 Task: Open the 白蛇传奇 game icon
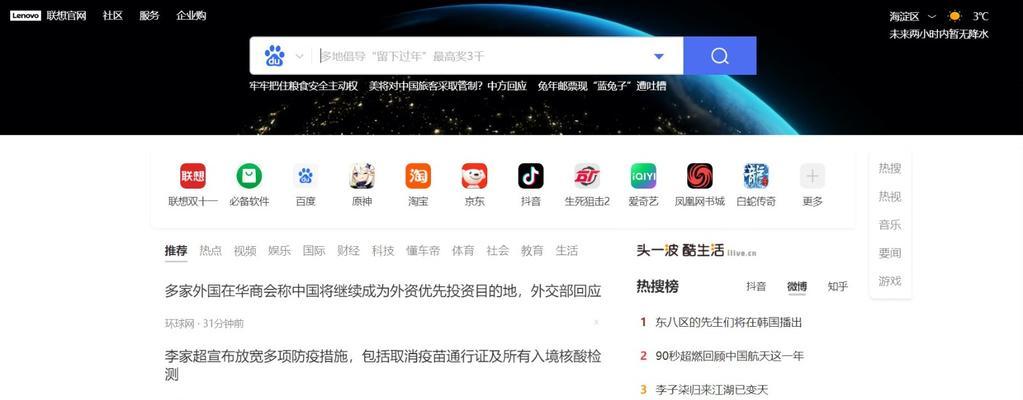(756, 176)
